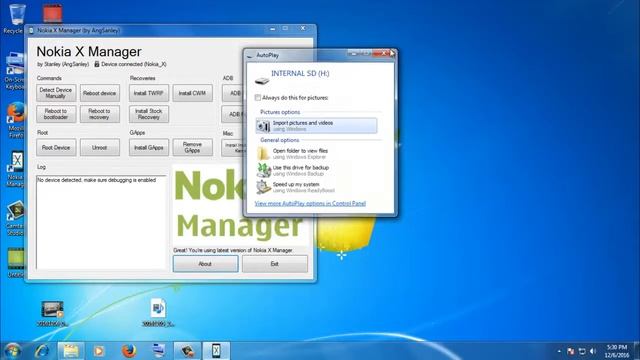Switch to the Camtasia recorder taskbar item

click(187, 351)
